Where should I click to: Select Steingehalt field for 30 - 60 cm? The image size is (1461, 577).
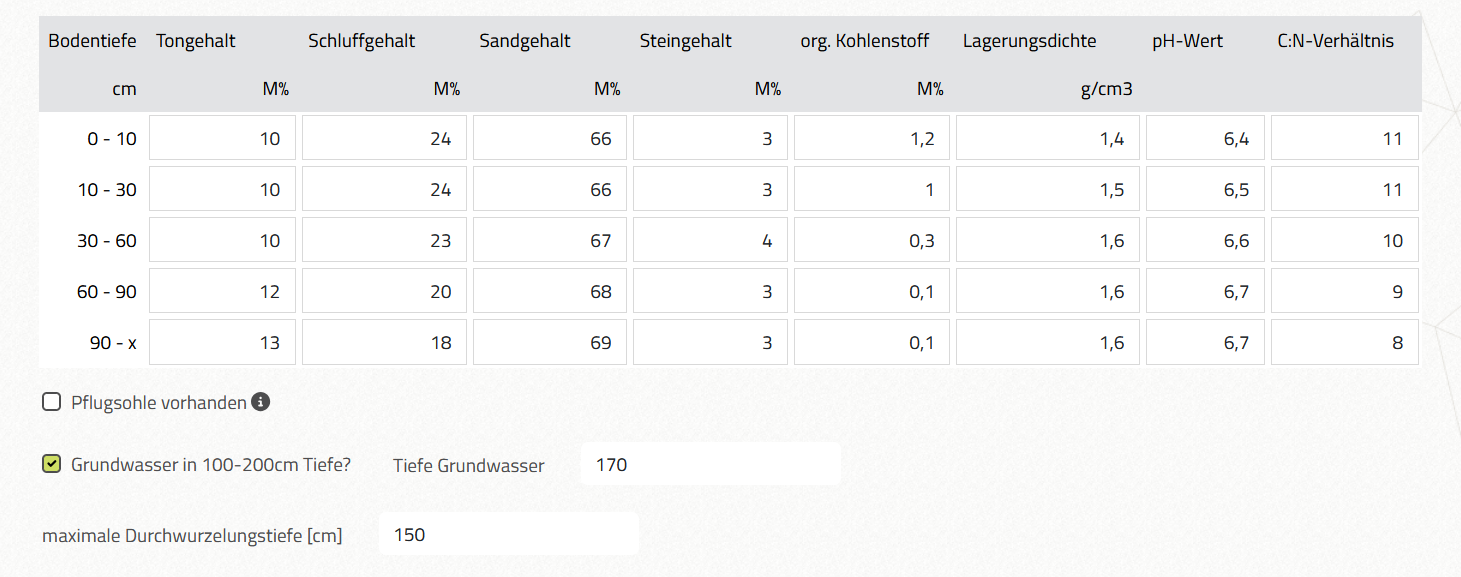710,240
